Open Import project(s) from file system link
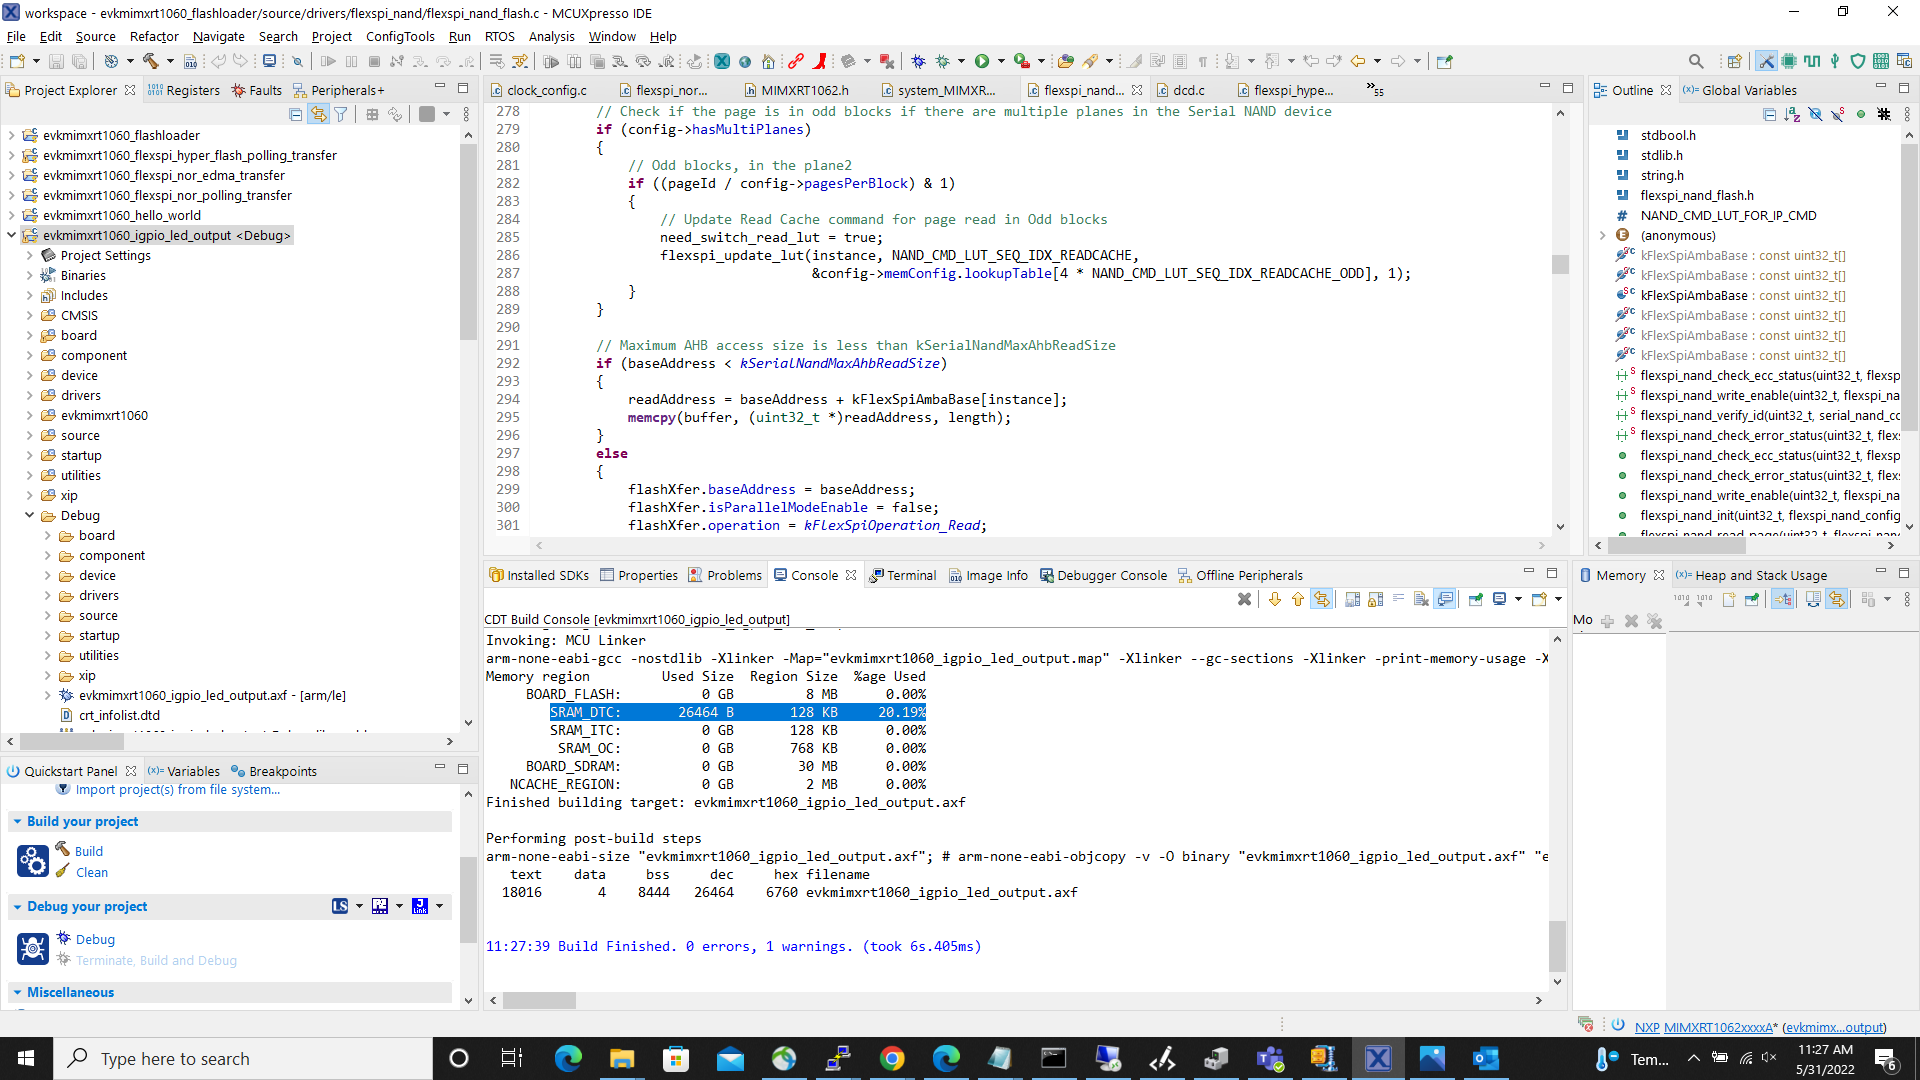This screenshot has height=1080, width=1920. [x=178, y=789]
